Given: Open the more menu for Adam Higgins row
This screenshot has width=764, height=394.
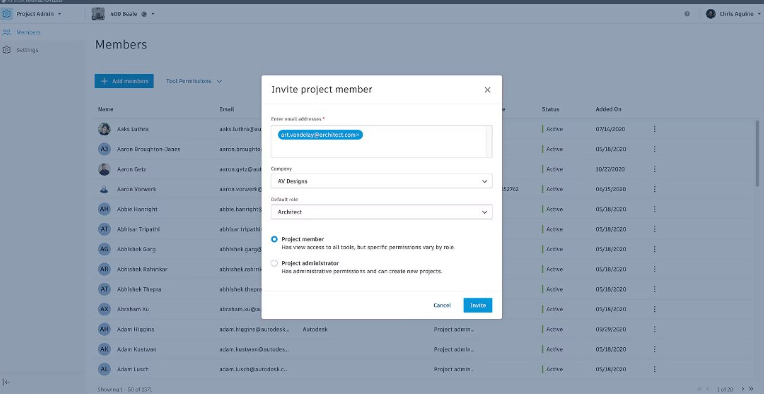Looking at the screenshot, I should click(654, 329).
